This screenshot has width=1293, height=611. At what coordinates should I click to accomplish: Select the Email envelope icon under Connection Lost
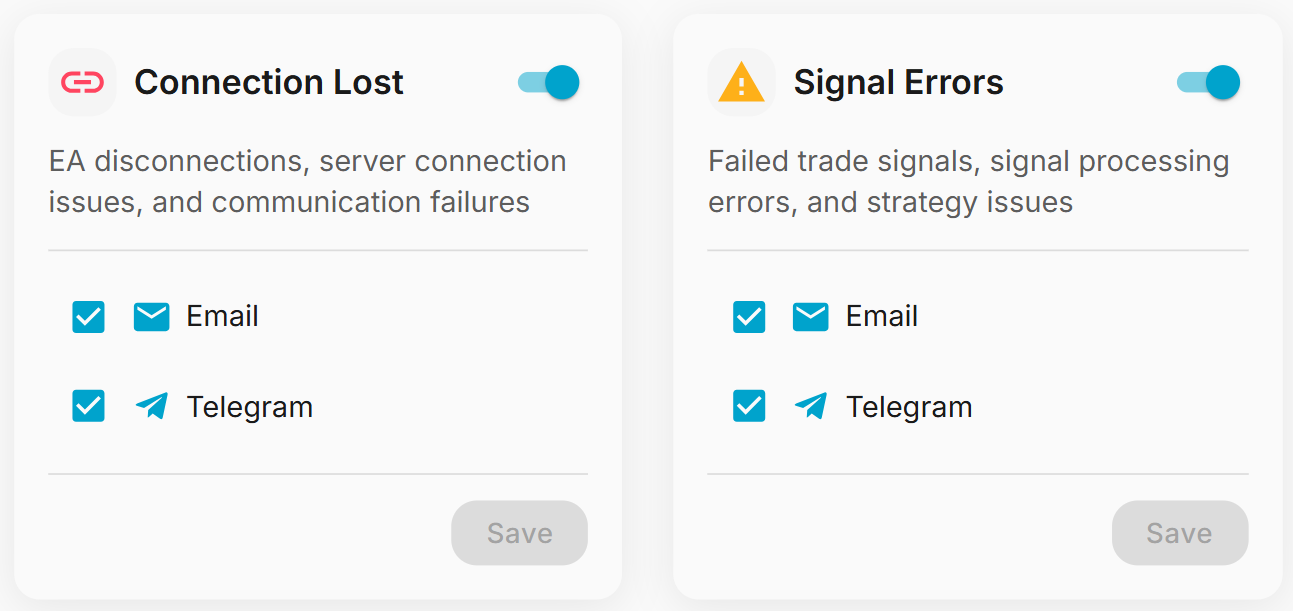(x=151, y=316)
